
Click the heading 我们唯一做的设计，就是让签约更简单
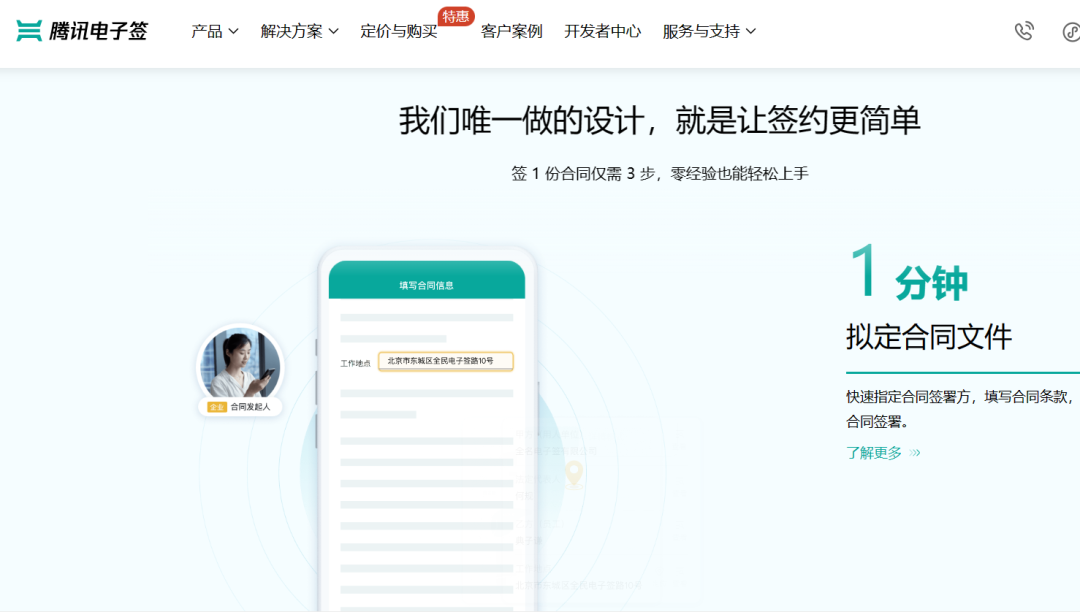click(x=660, y=120)
